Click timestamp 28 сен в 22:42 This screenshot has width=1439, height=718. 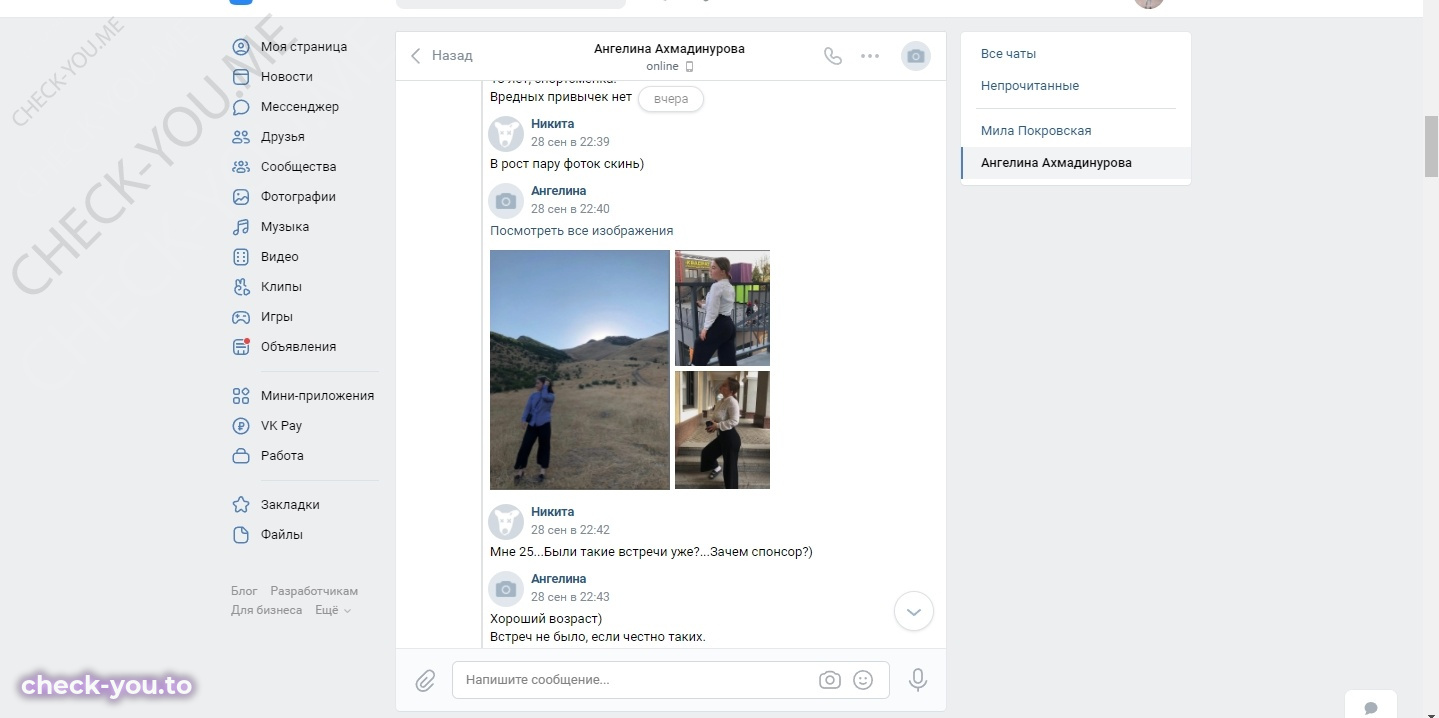coord(570,530)
